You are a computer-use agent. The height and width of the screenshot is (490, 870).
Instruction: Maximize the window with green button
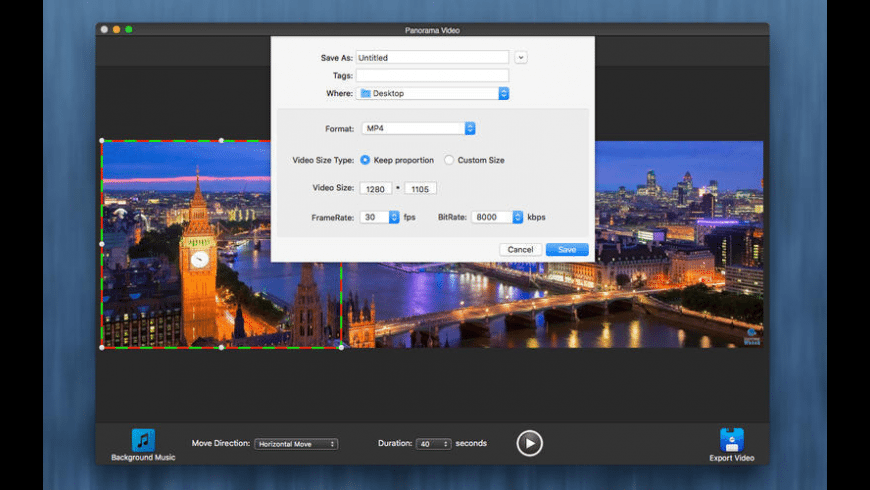click(129, 29)
